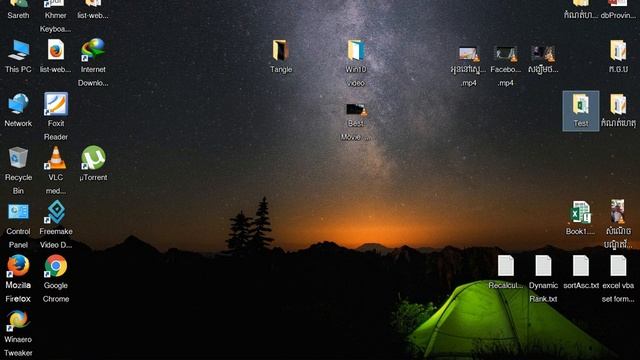Select the ក.ច.ប folder in right column

tap(618, 56)
